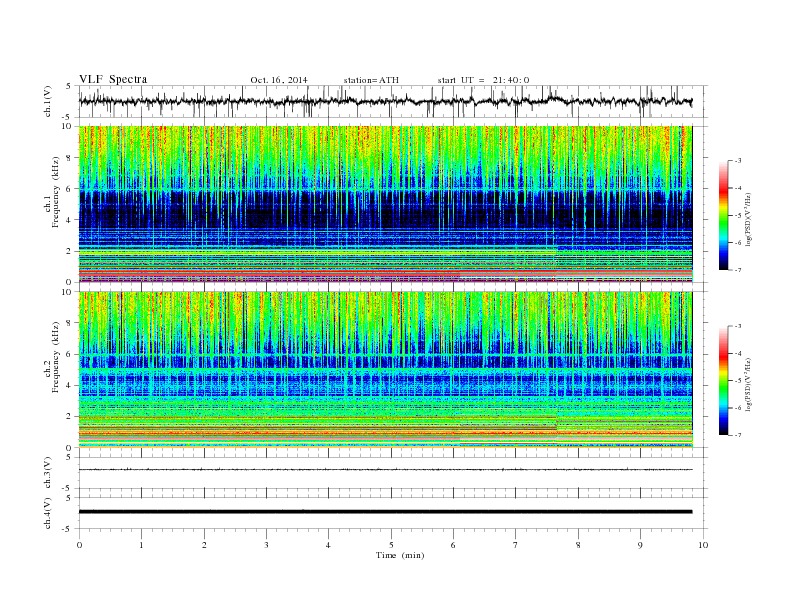Click the upper PSD color scale bar
Screen dimensions: 792x612
point(724,215)
